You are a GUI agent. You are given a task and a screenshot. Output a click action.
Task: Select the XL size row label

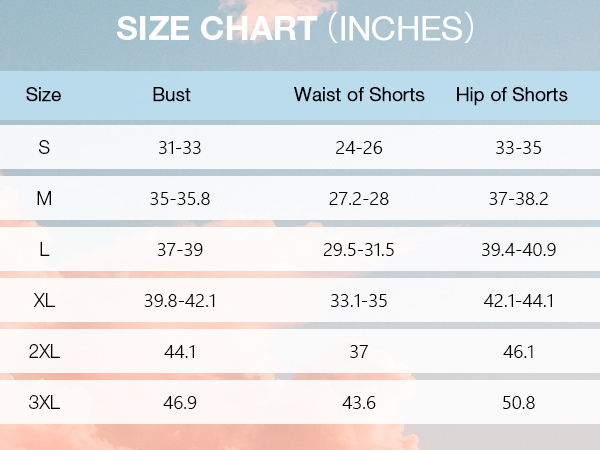click(44, 300)
